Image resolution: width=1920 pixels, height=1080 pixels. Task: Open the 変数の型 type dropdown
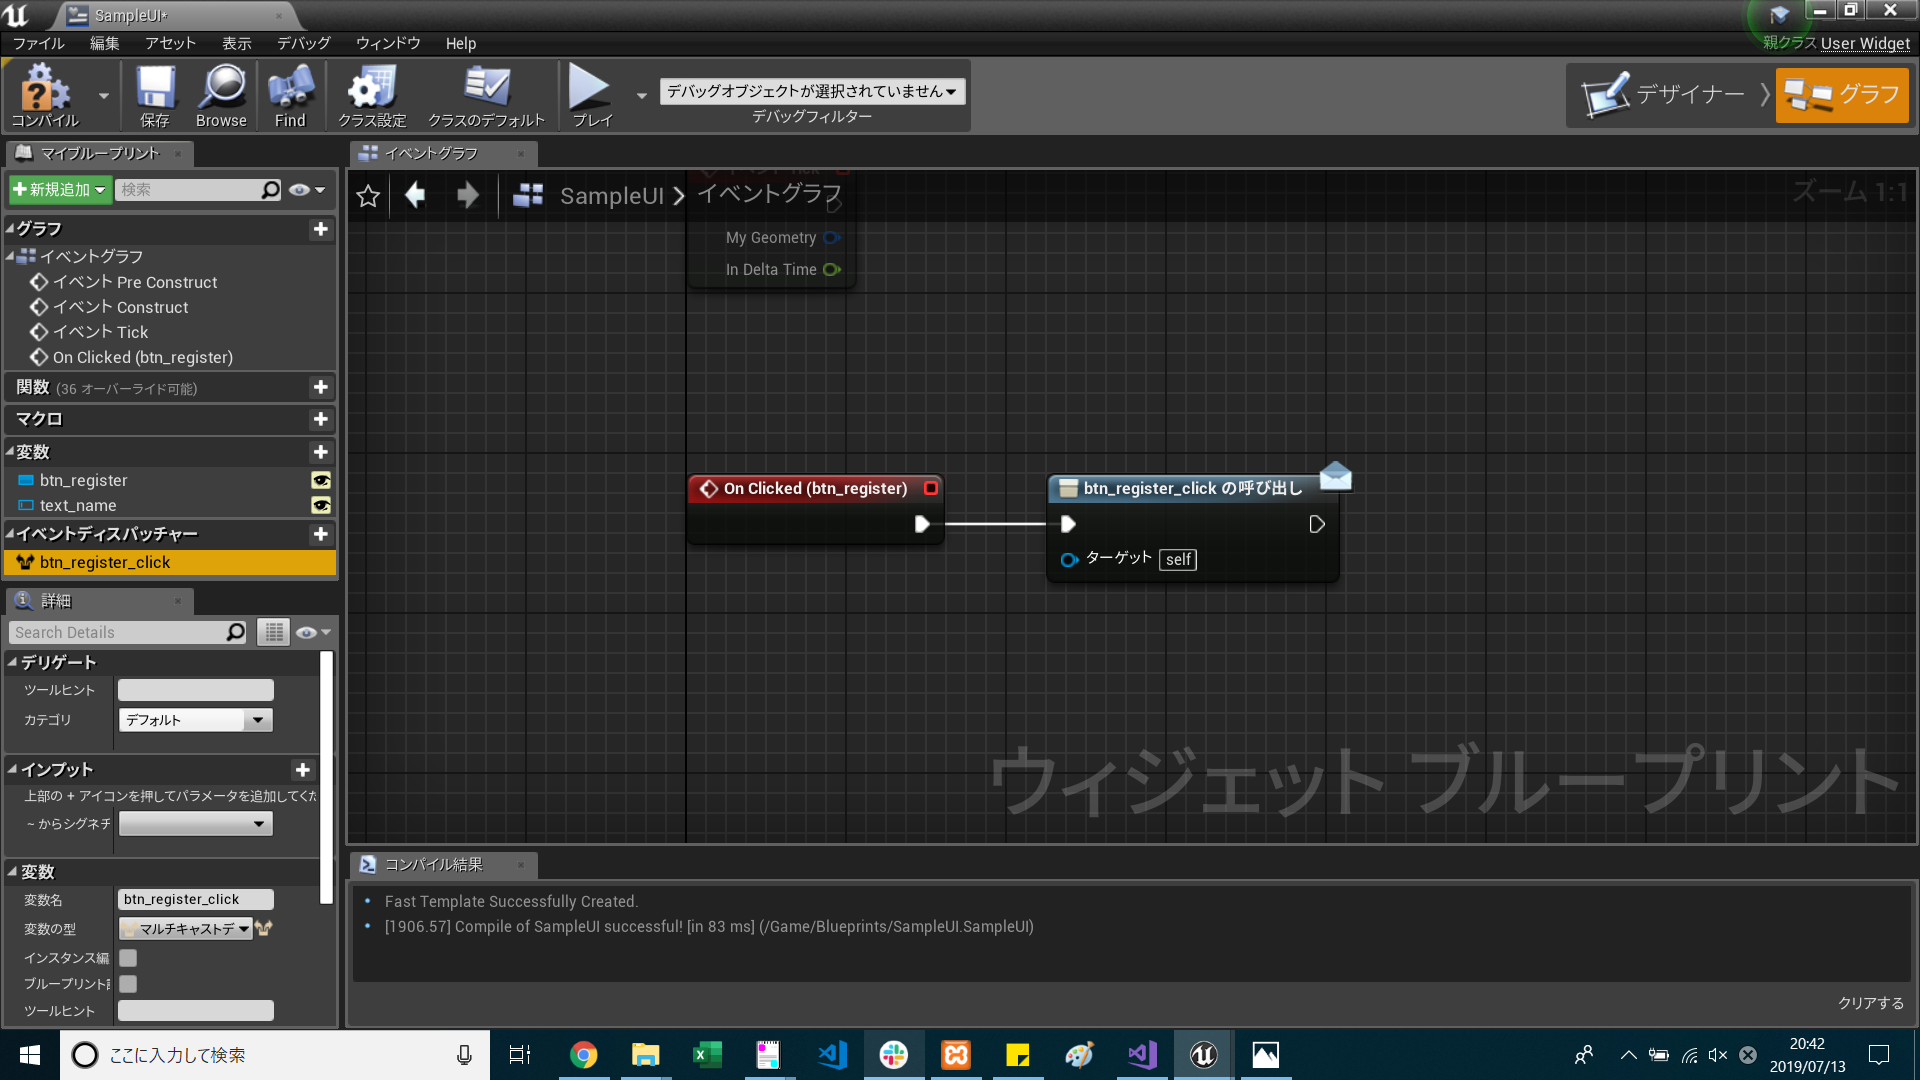point(187,929)
